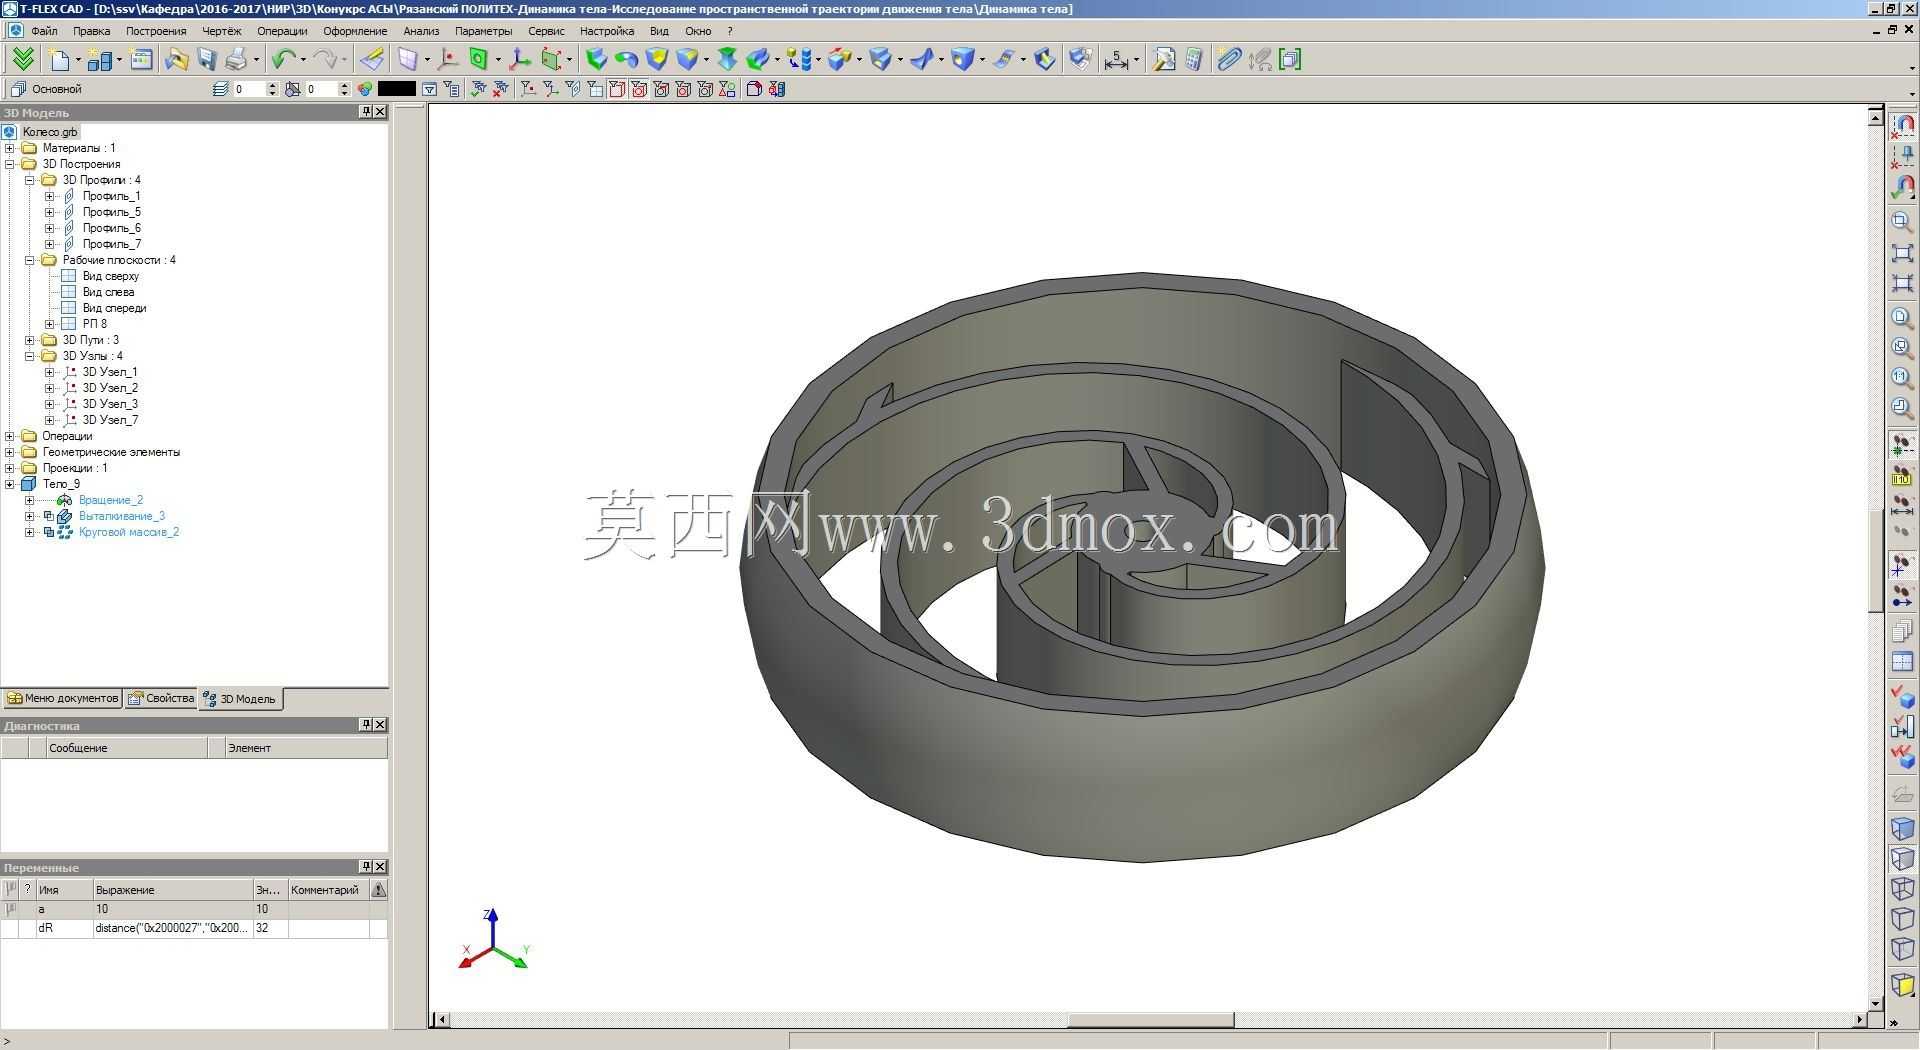Click the green-bordered pages icon
This screenshot has height=1050, width=1920.
[1290, 60]
